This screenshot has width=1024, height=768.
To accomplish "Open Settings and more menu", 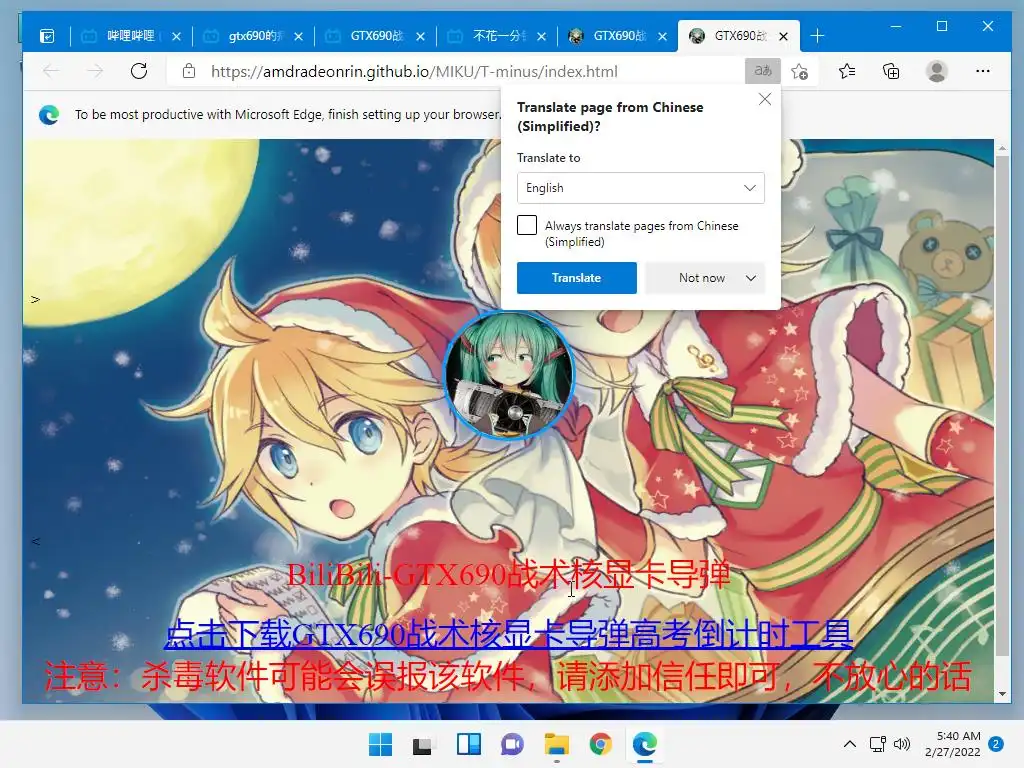I will 983,71.
